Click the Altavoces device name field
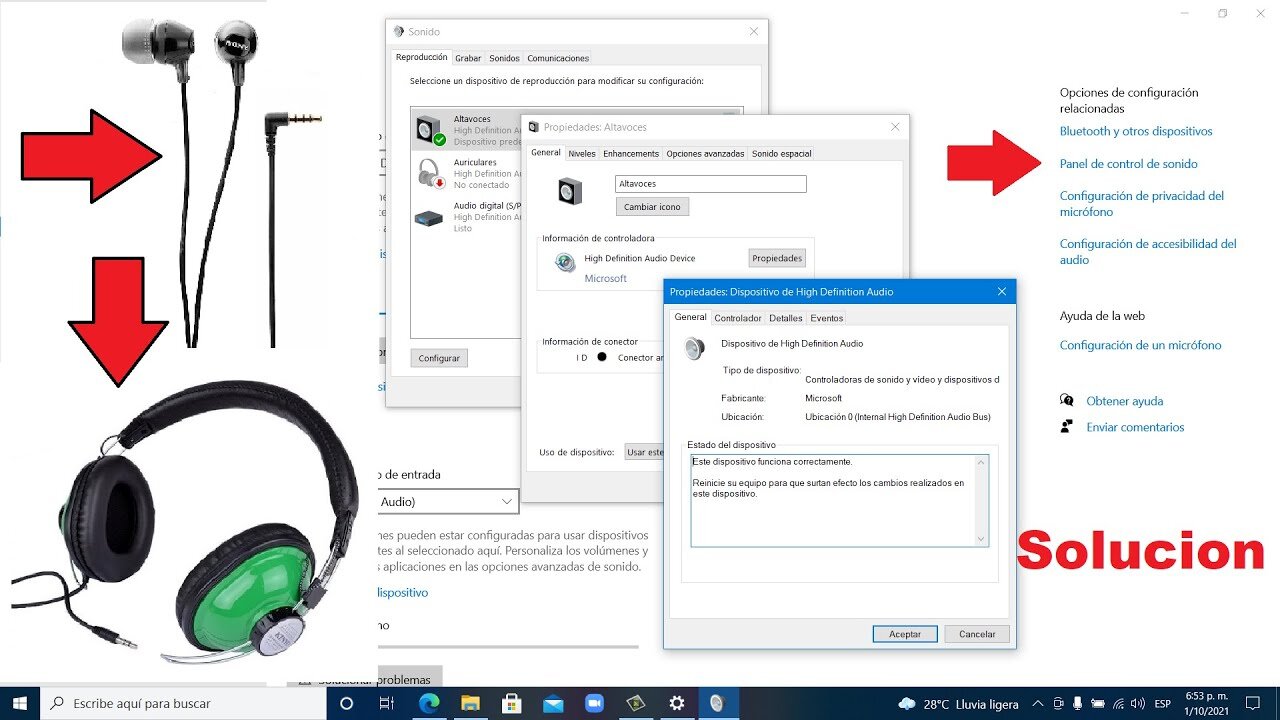The height and width of the screenshot is (720, 1280). 710,184
